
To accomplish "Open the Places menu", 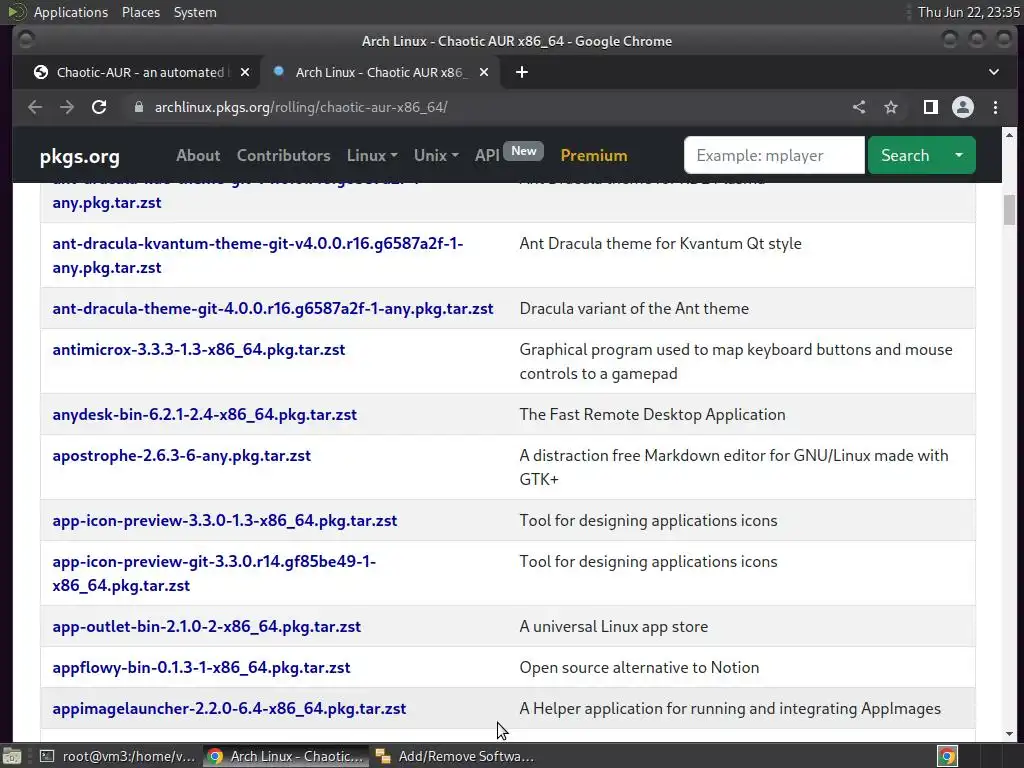I will pos(141,12).
